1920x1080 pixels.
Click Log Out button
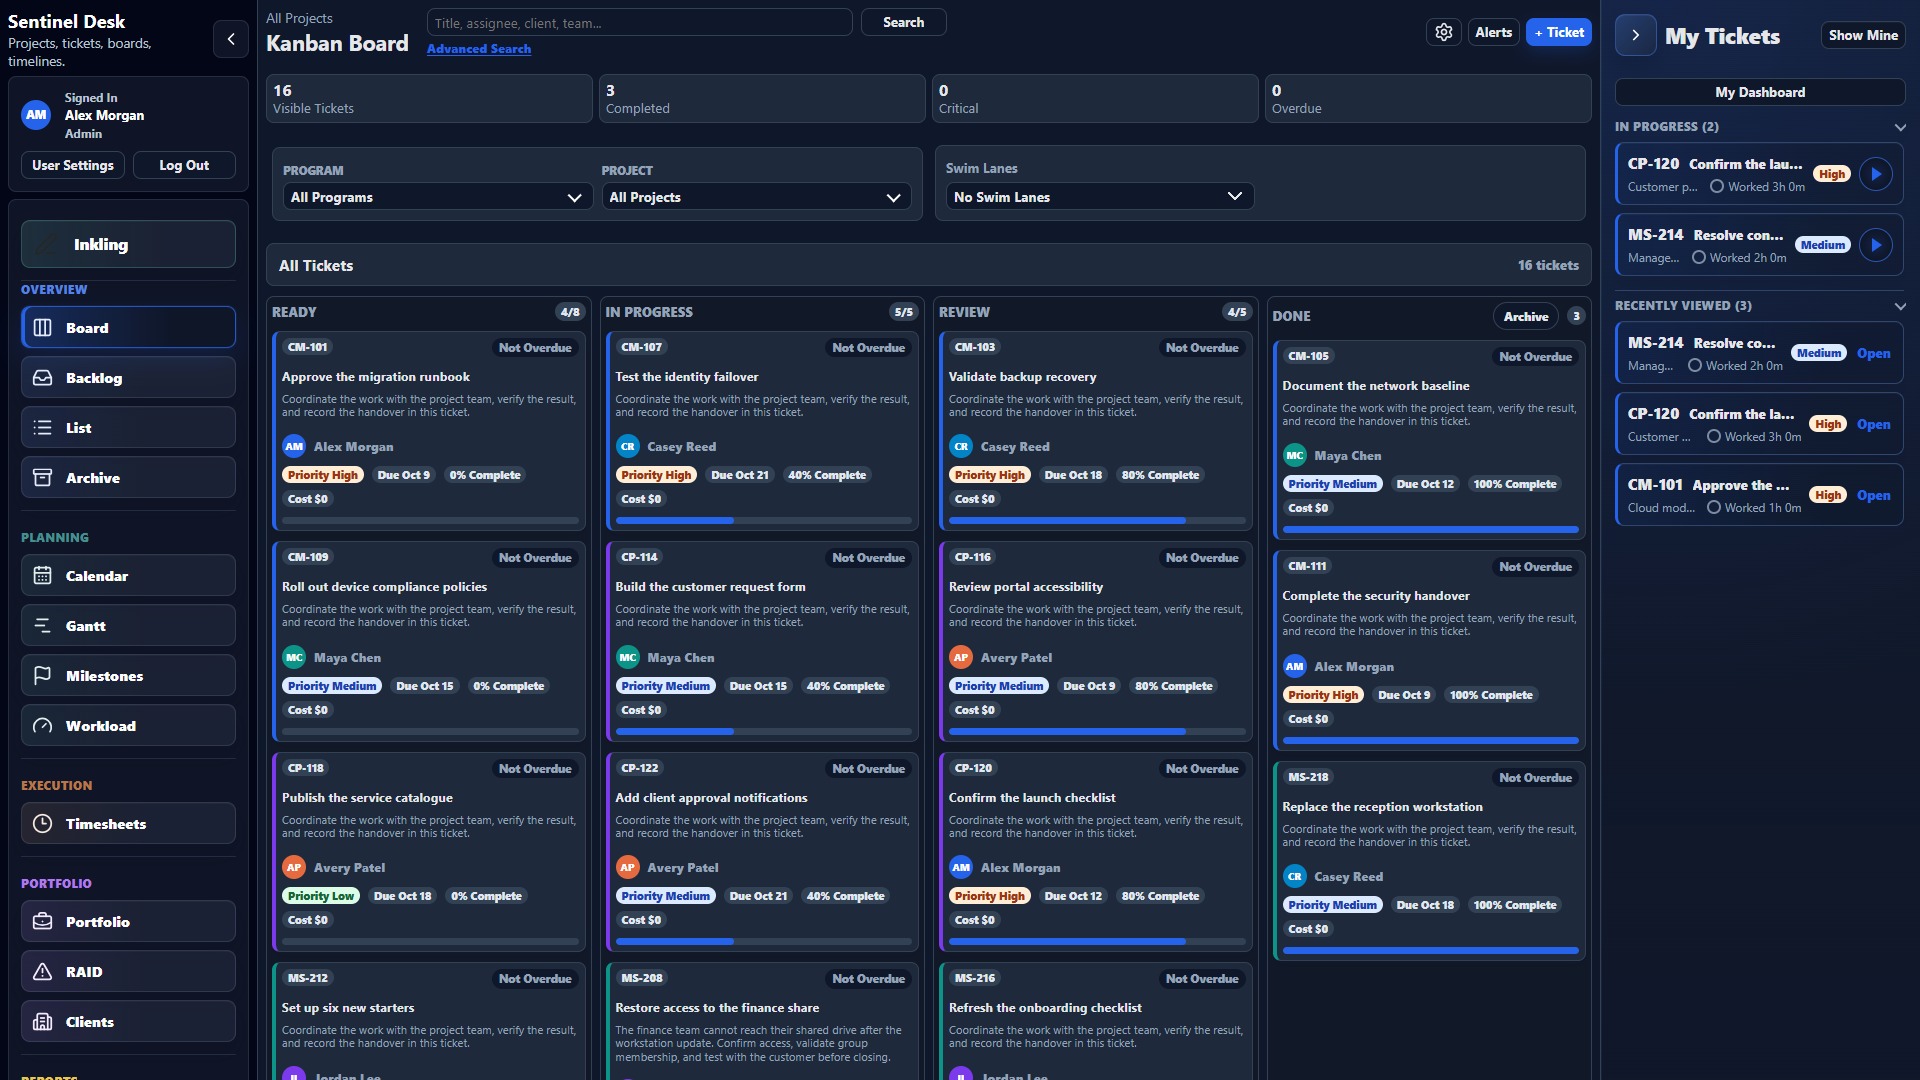[184, 165]
